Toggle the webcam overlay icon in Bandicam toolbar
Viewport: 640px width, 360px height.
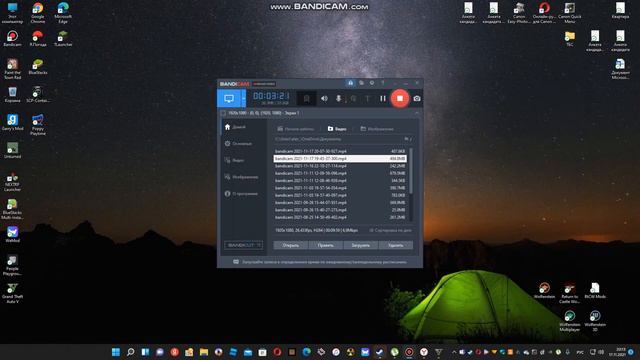click(353, 98)
